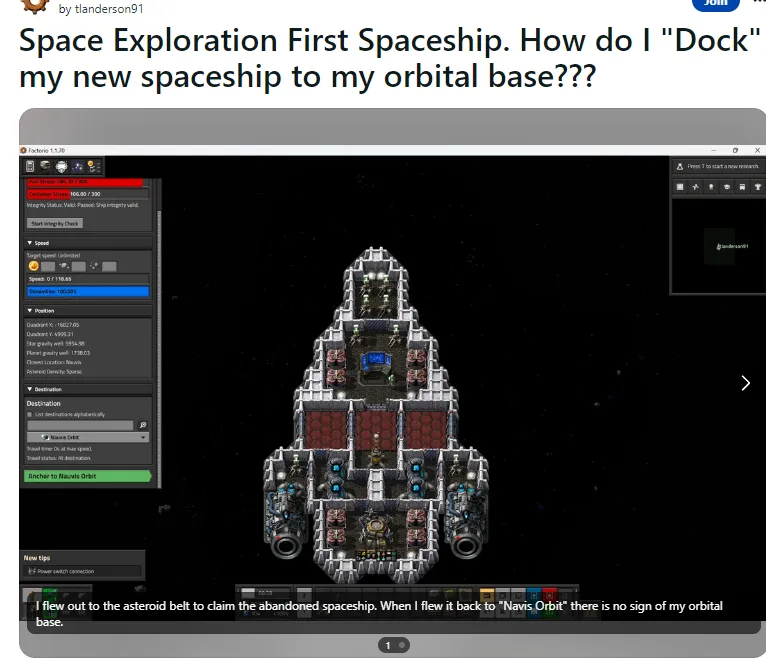The width and height of the screenshot is (766, 658).
Task: Open the spaceship icon in top-left bar
Action: 61,167
